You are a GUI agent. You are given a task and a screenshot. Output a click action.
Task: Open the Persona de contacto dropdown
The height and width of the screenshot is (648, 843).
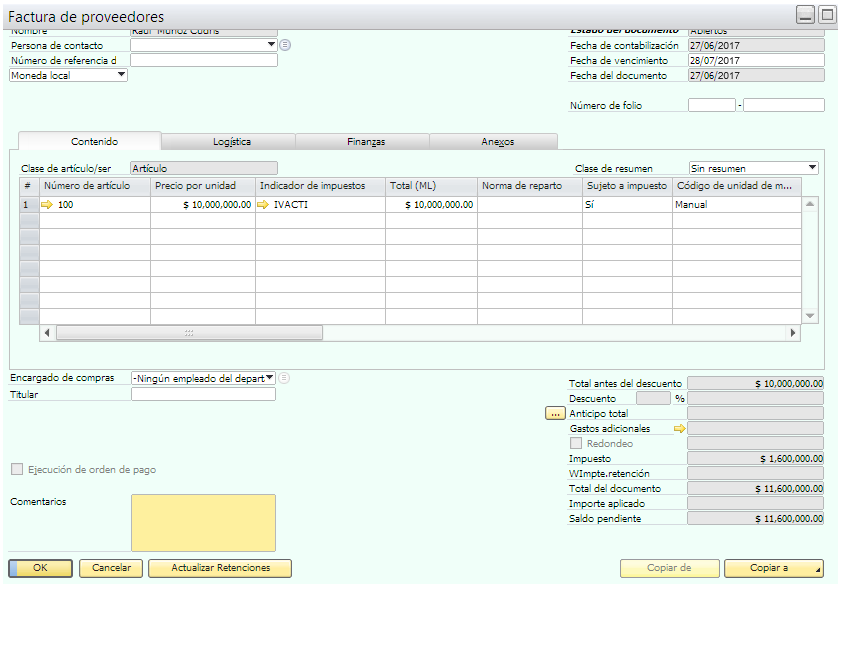point(271,45)
